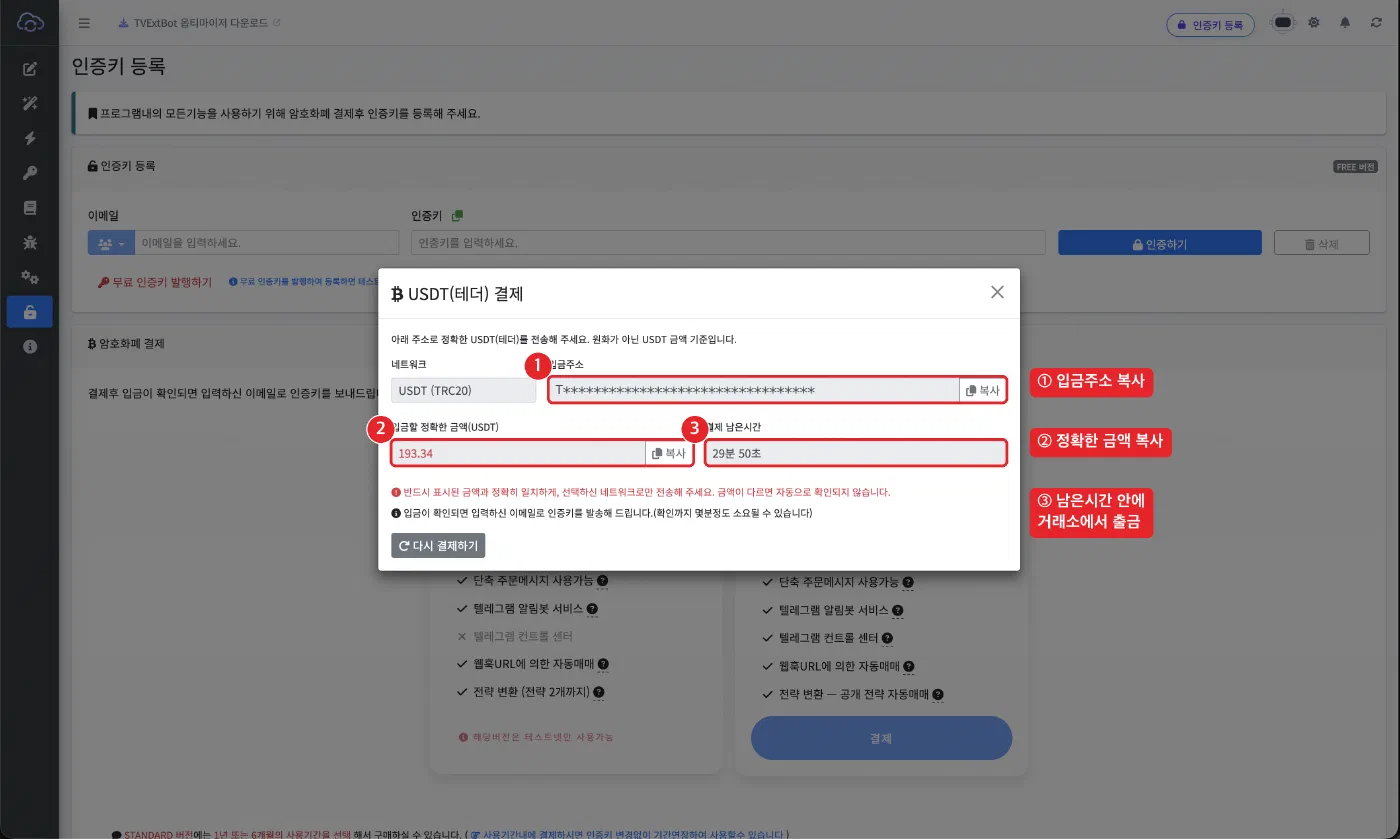Close the USDT payment dialog

coord(997,292)
